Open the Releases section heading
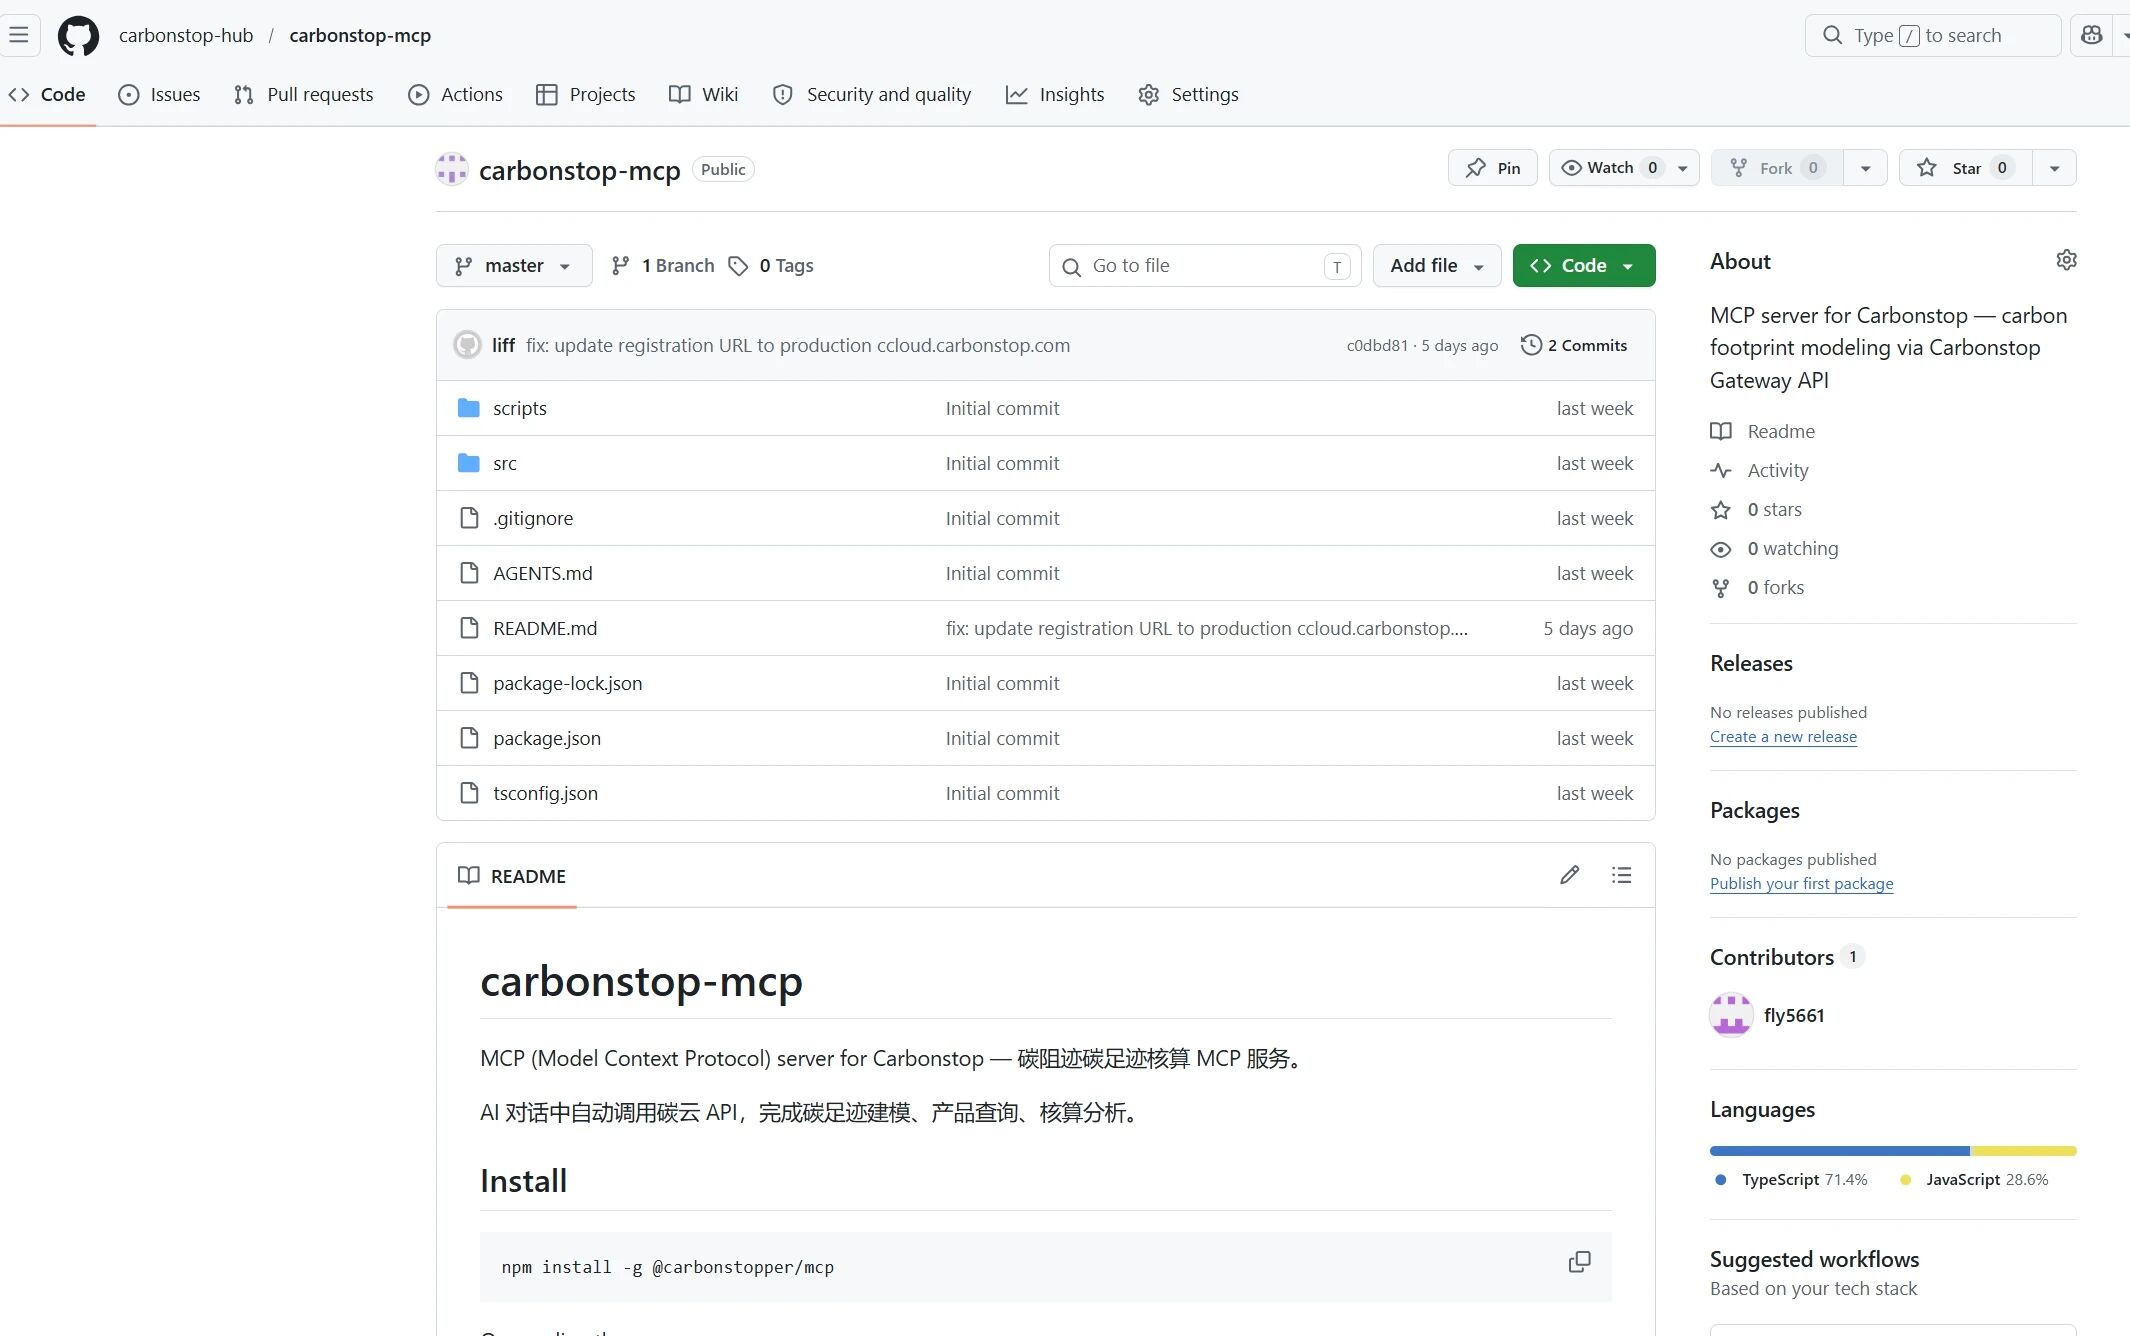The width and height of the screenshot is (2130, 1336). point(1751,663)
